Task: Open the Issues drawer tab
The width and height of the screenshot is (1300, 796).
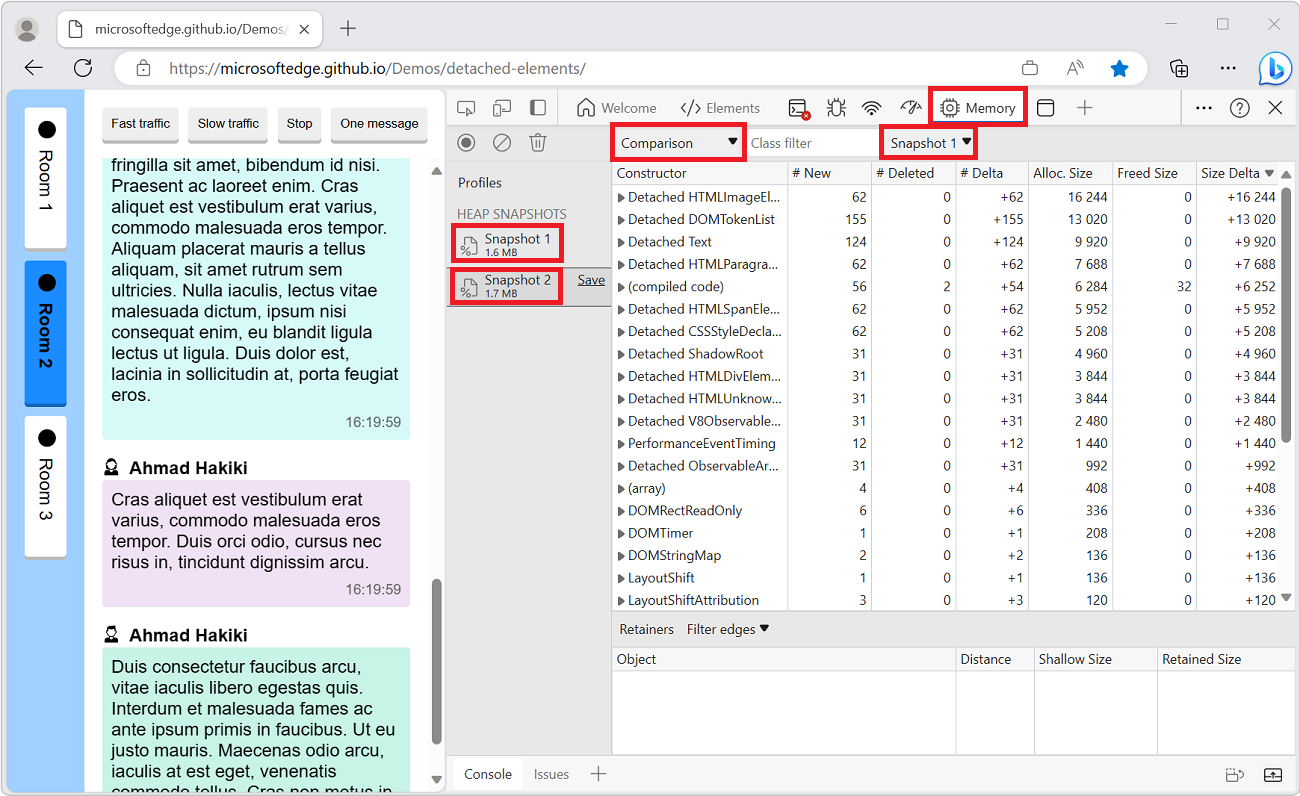Action: [551, 774]
